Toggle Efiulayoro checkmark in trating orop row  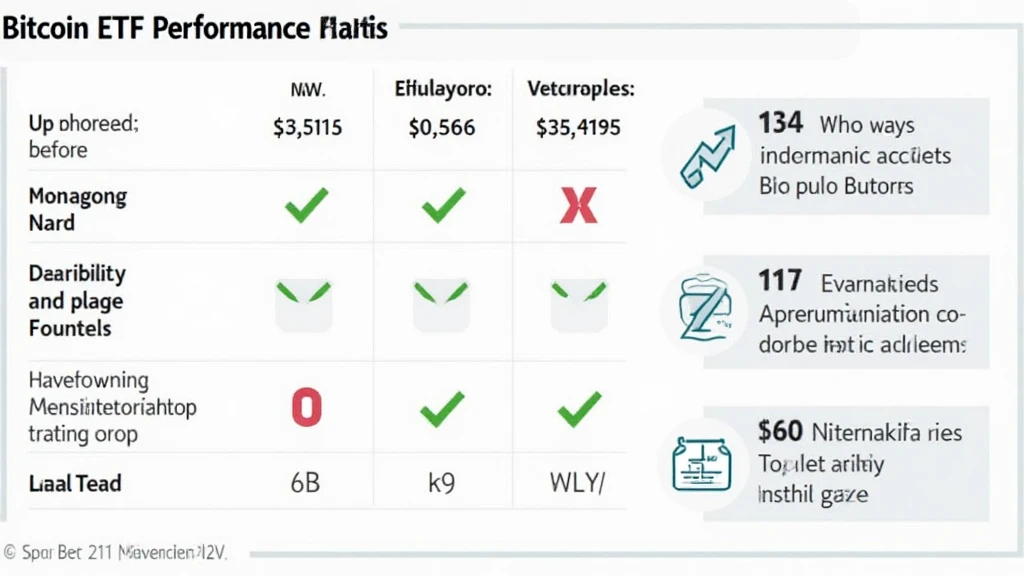(x=442, y=407)
